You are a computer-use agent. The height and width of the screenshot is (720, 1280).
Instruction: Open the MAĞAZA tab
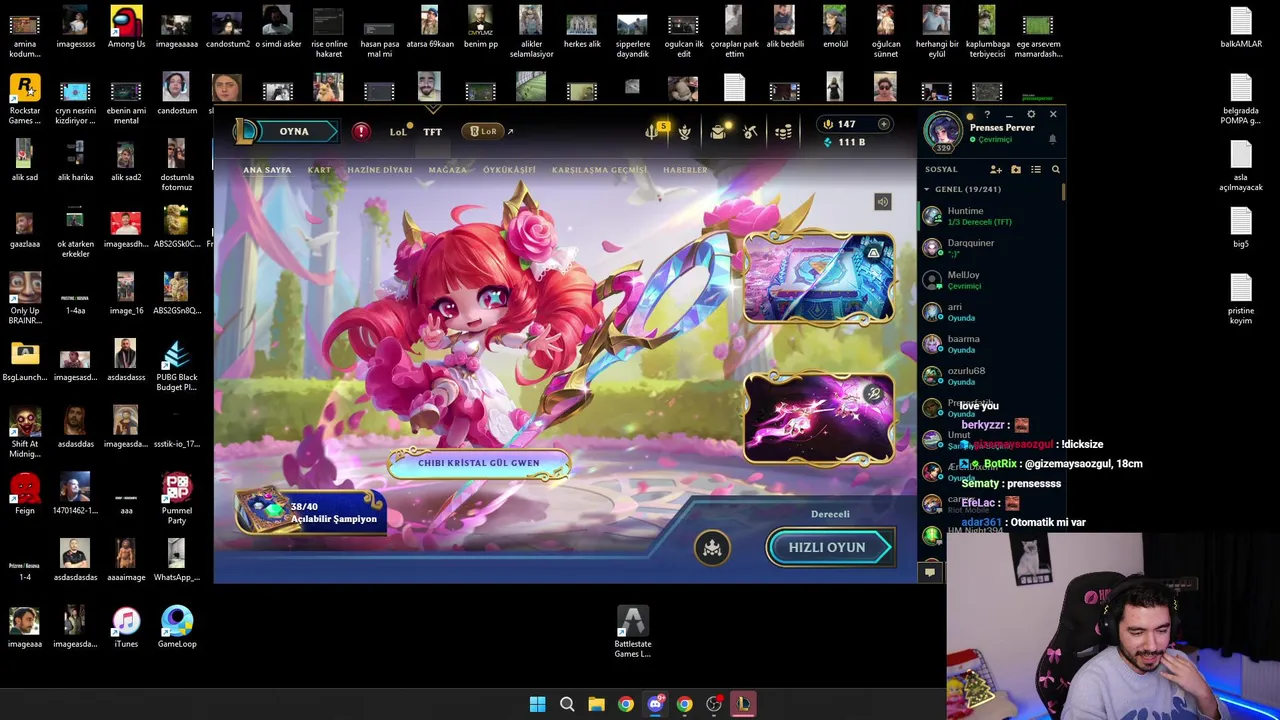click(x=447, y=170)
